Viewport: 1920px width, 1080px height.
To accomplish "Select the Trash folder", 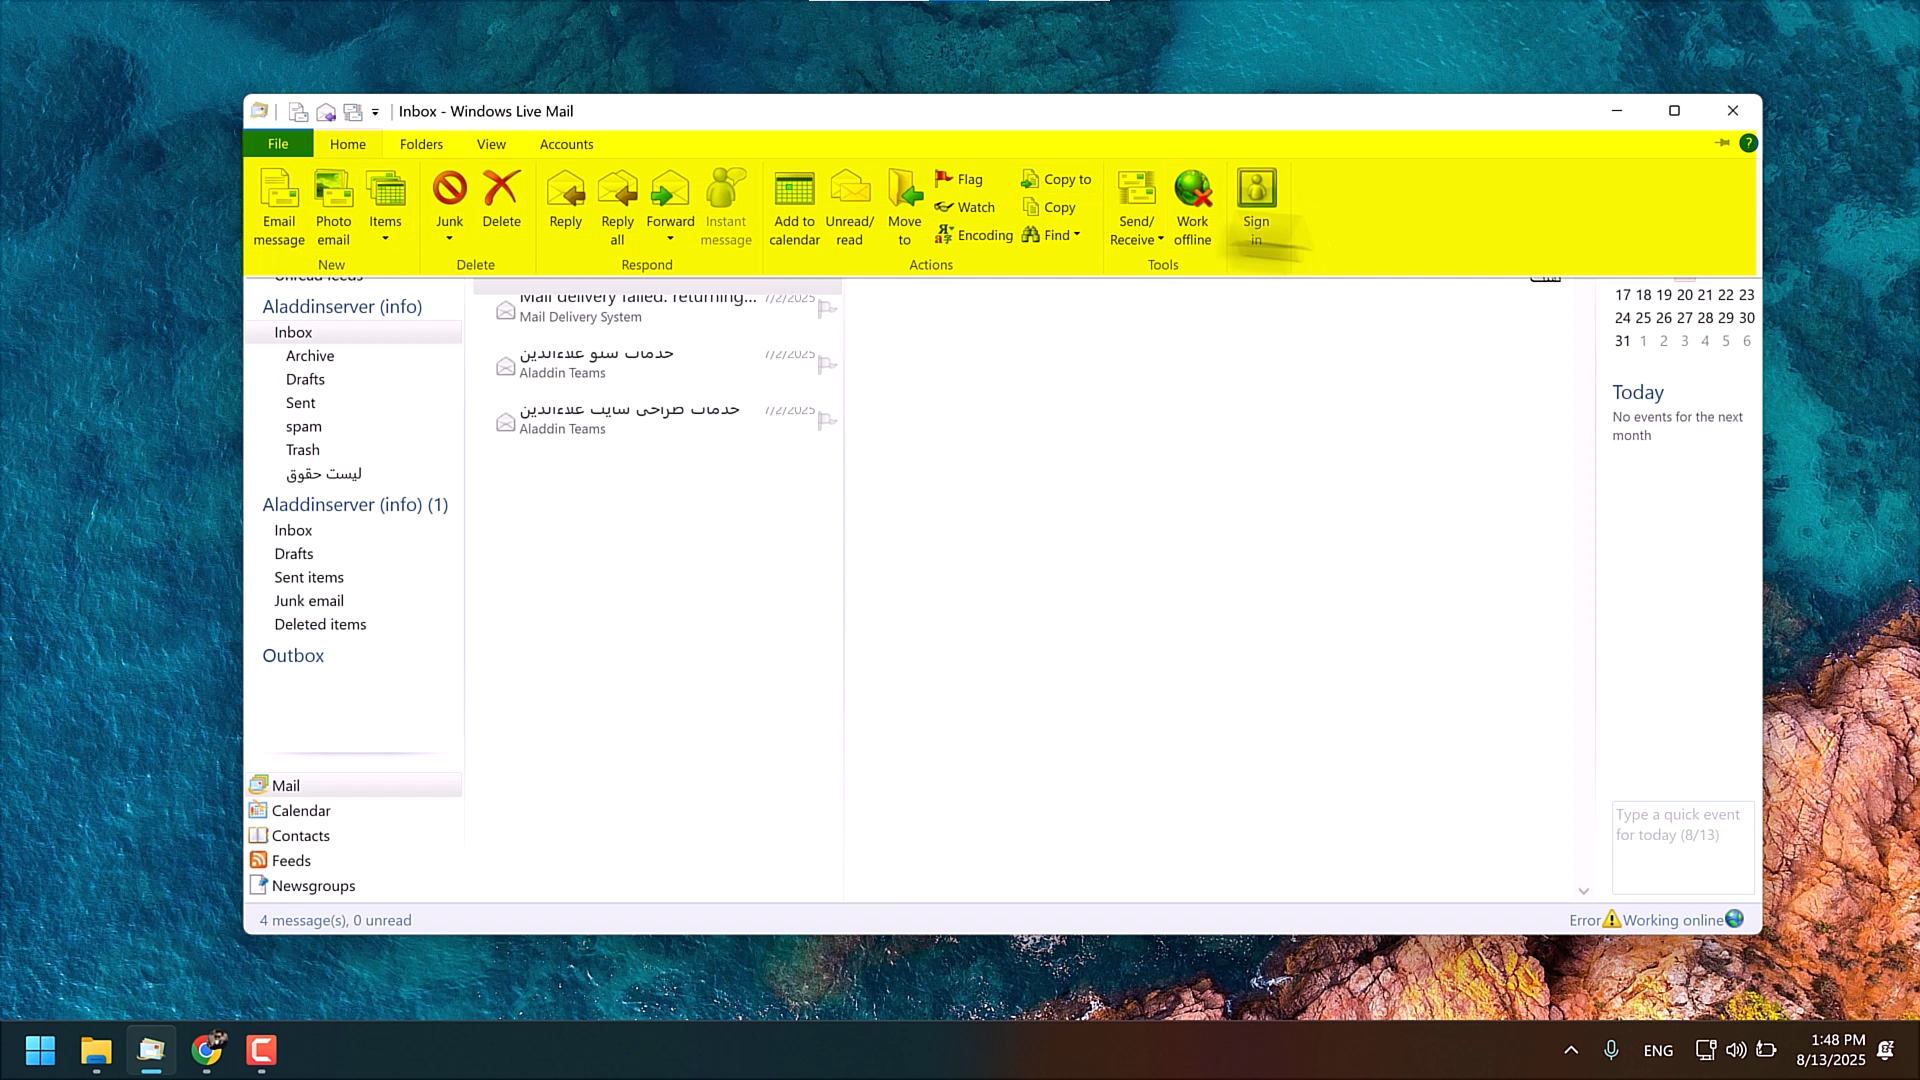I will pyautogui.click(x=303, y=450).
